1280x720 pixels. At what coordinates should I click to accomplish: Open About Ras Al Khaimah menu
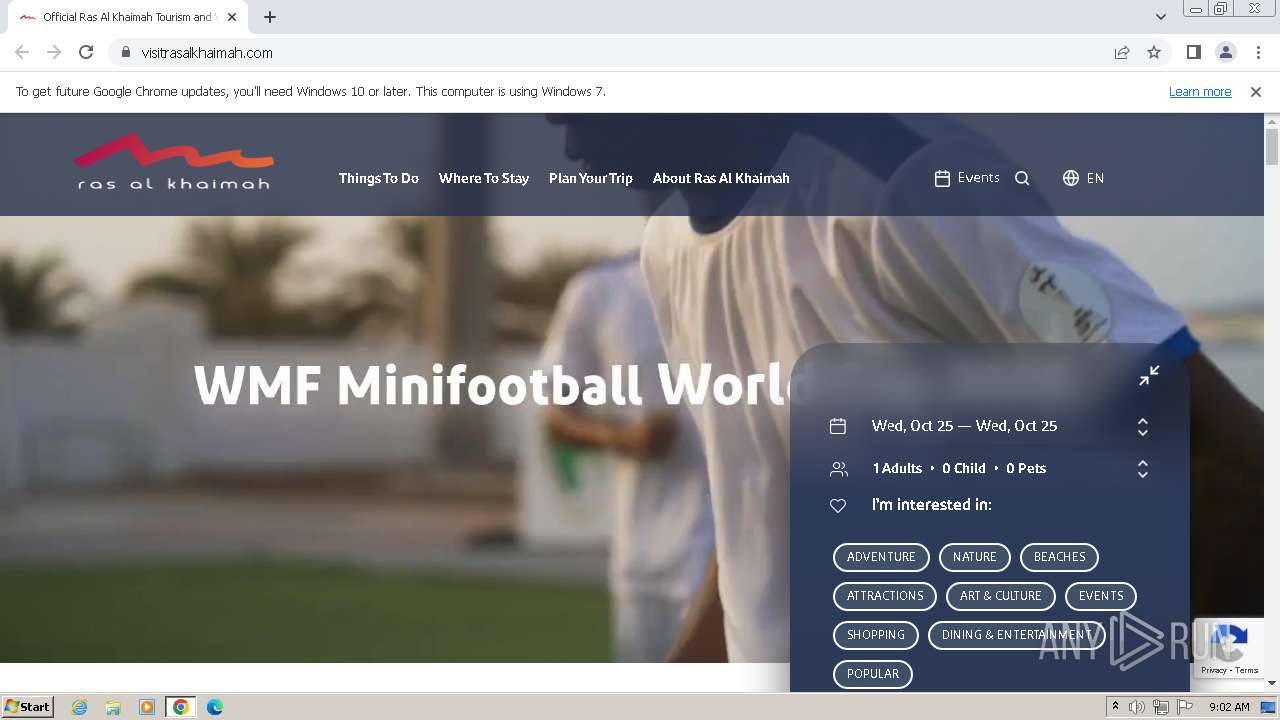[x=721, y=178]
